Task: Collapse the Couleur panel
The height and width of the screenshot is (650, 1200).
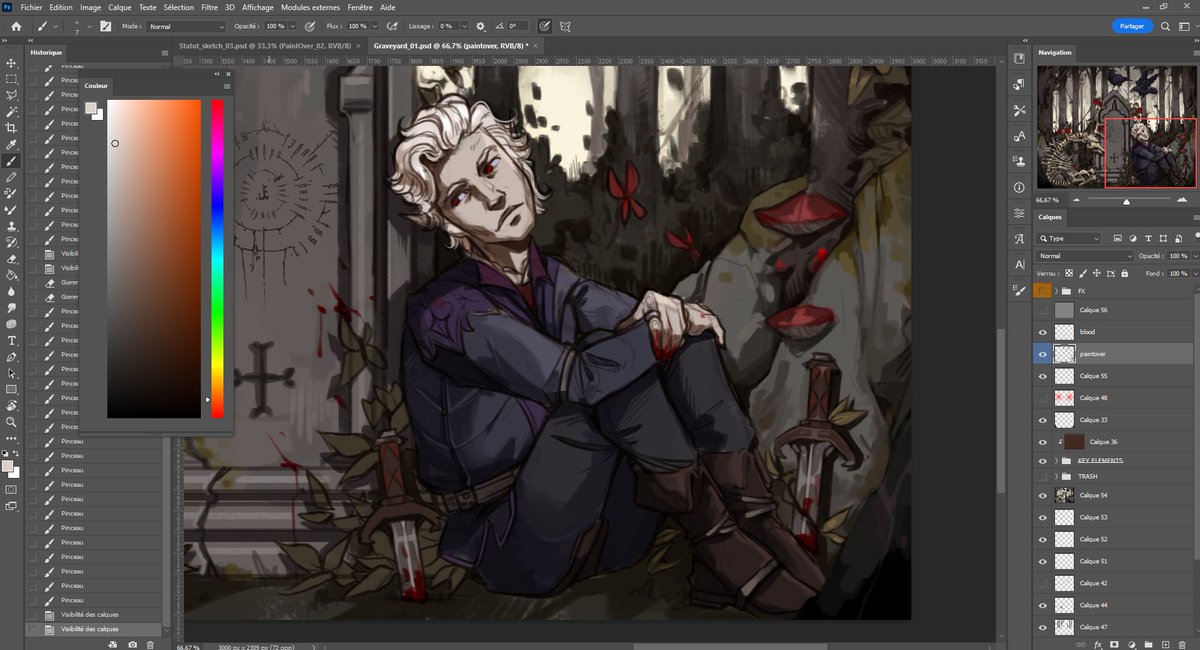Action: pos(217,74)
